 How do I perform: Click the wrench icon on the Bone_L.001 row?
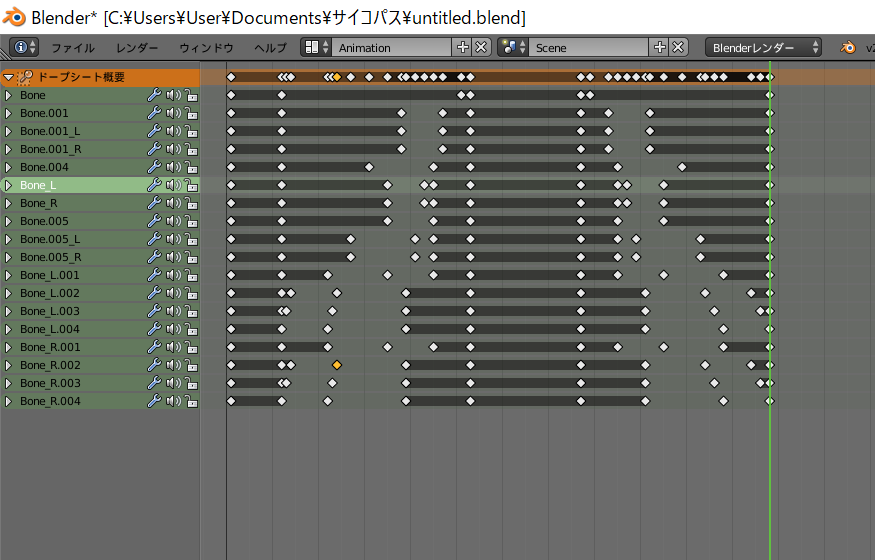154,275
